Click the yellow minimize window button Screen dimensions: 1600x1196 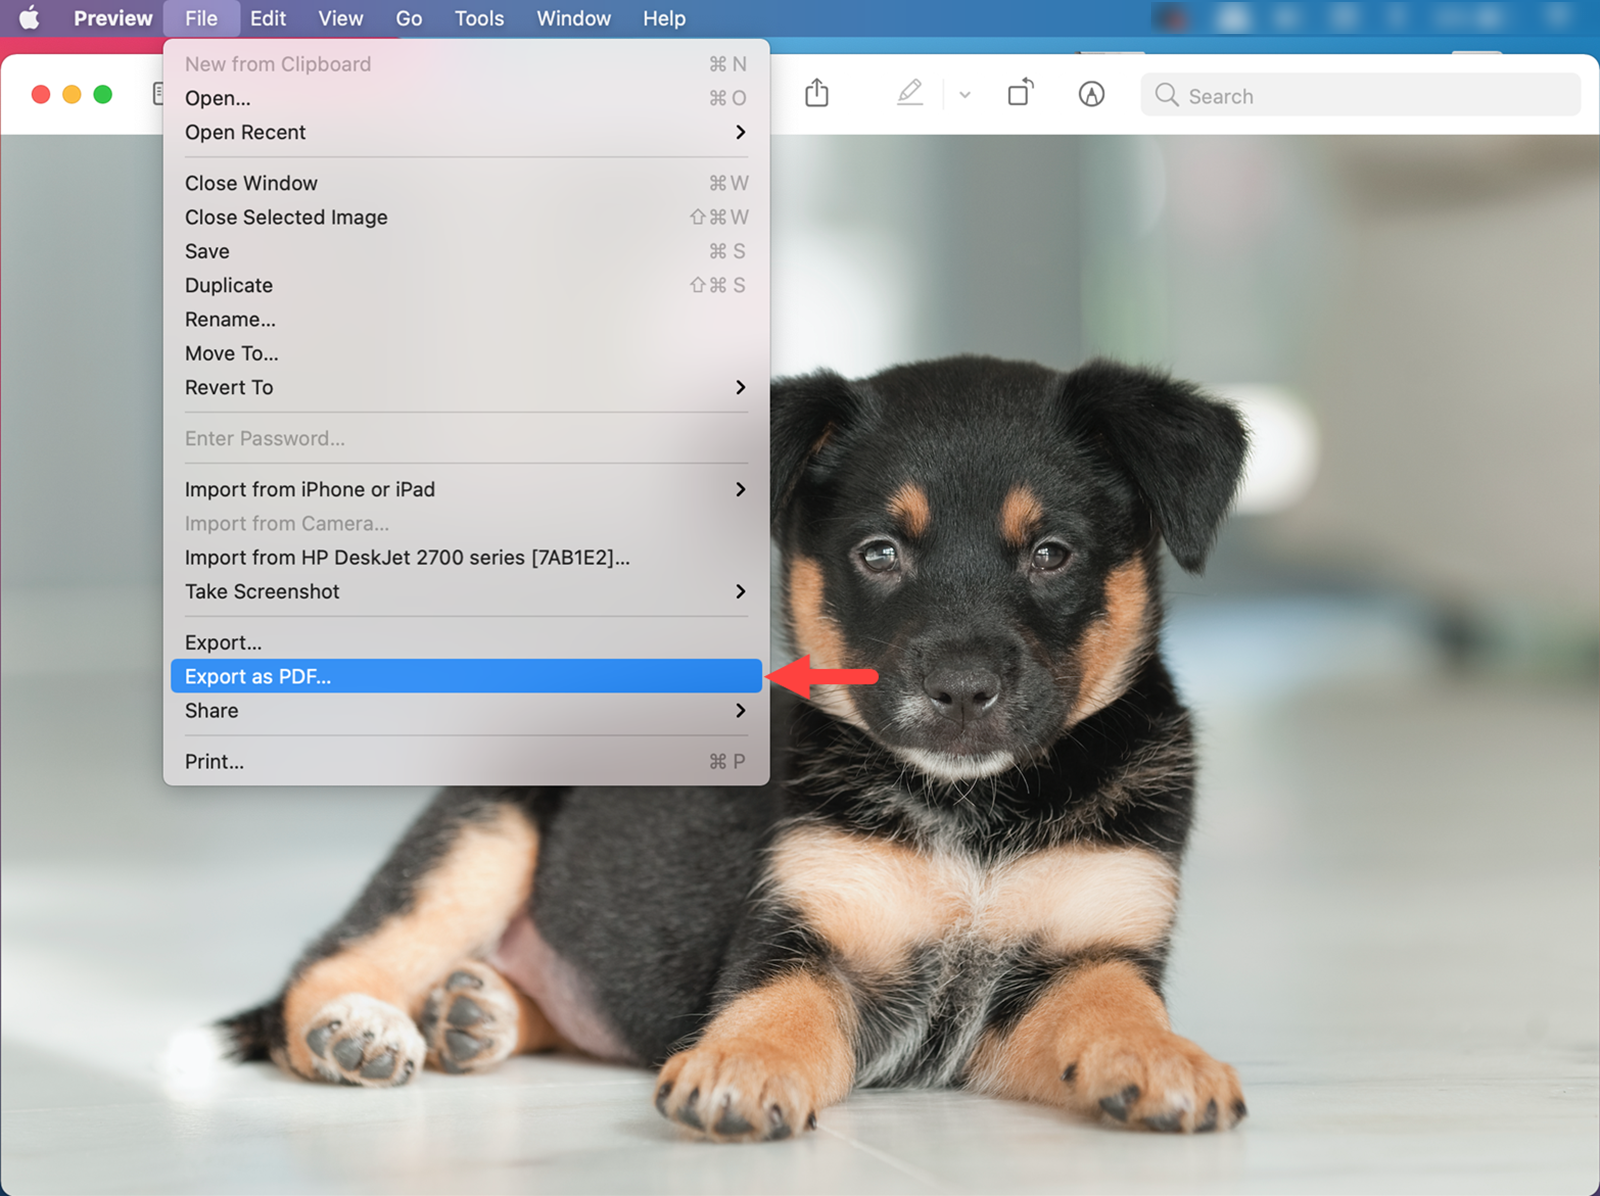click(x=72, y=94)
